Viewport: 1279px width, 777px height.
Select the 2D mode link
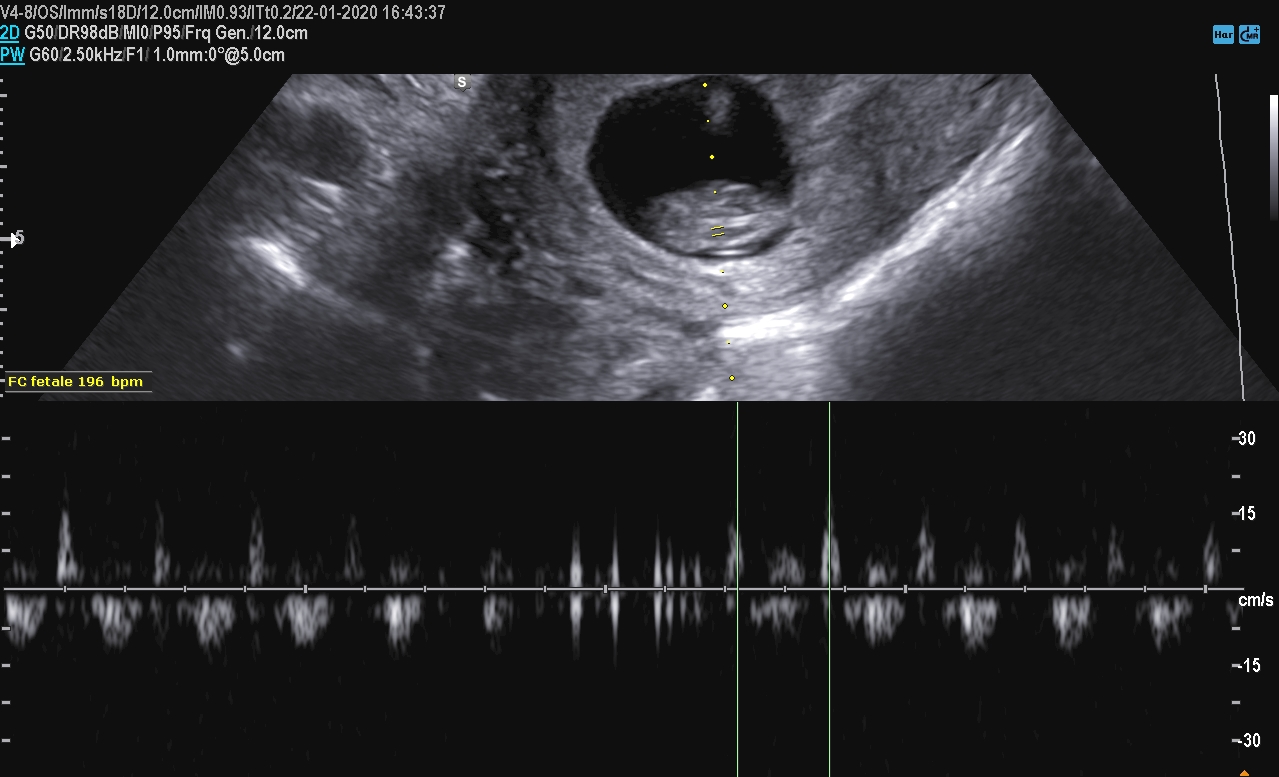[10, 33]
